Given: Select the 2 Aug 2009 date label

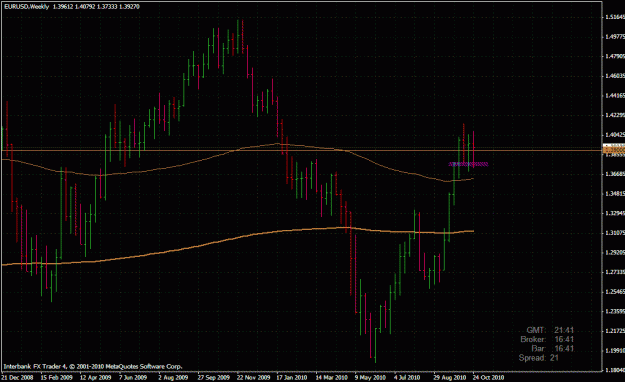Looking at the screenshot, I should (x=173, y=377).
